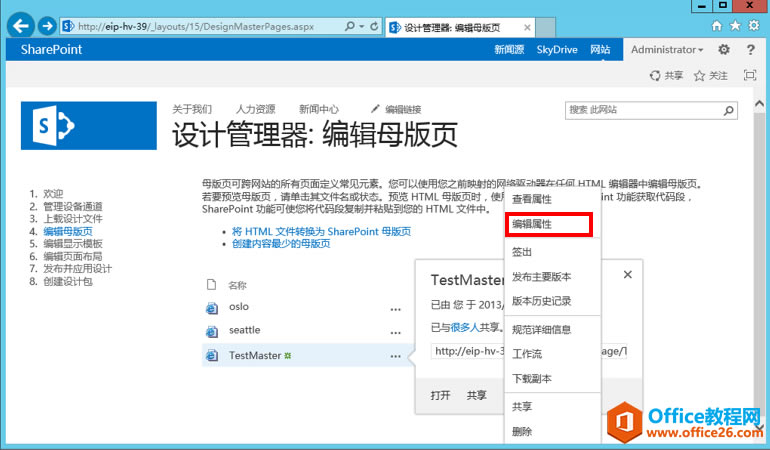Open the 关于我们 navigation link
The image size is (770, 450).
(192, 109)
